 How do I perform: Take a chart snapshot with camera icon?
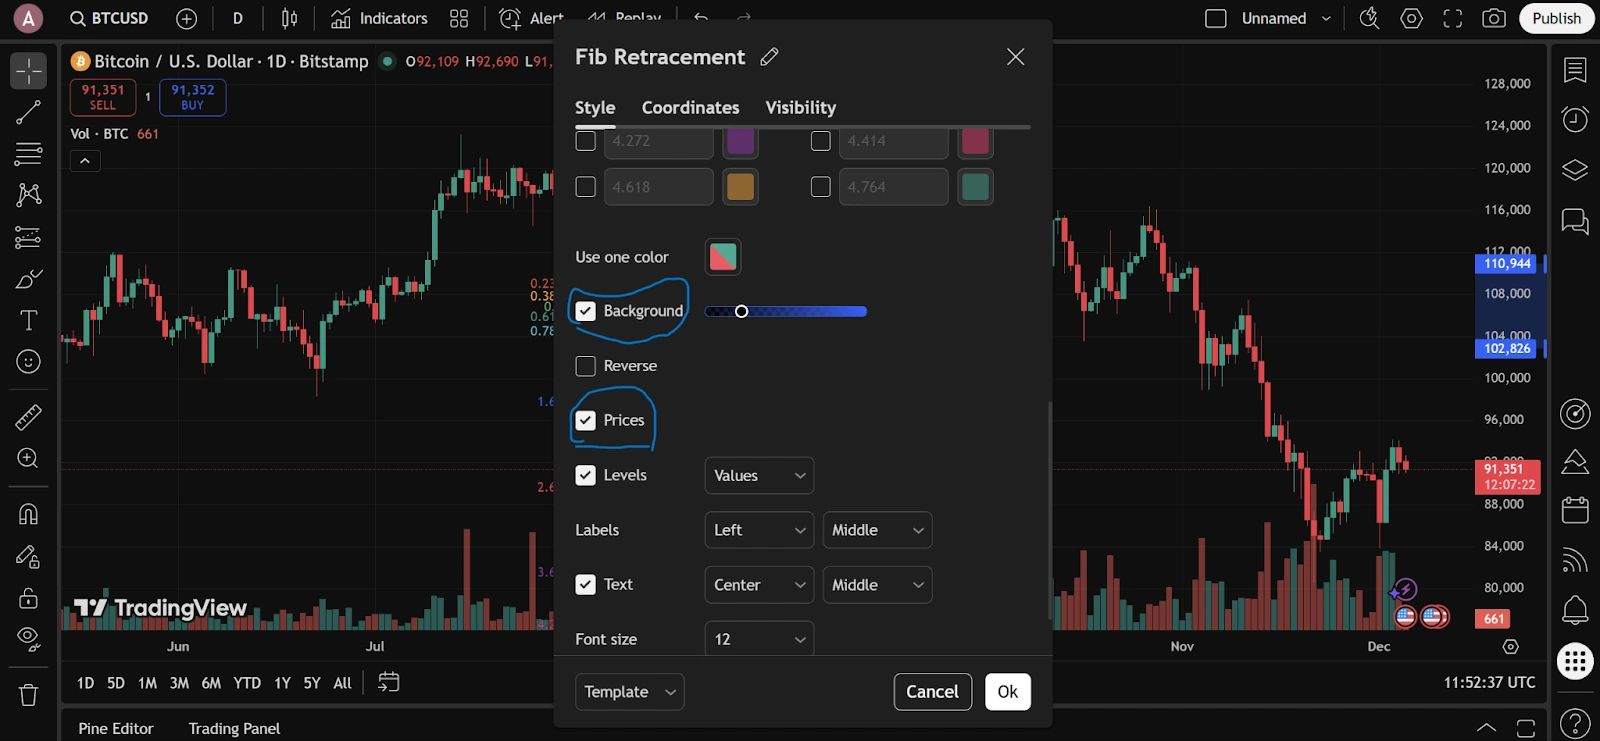(x=1494, y=18)
